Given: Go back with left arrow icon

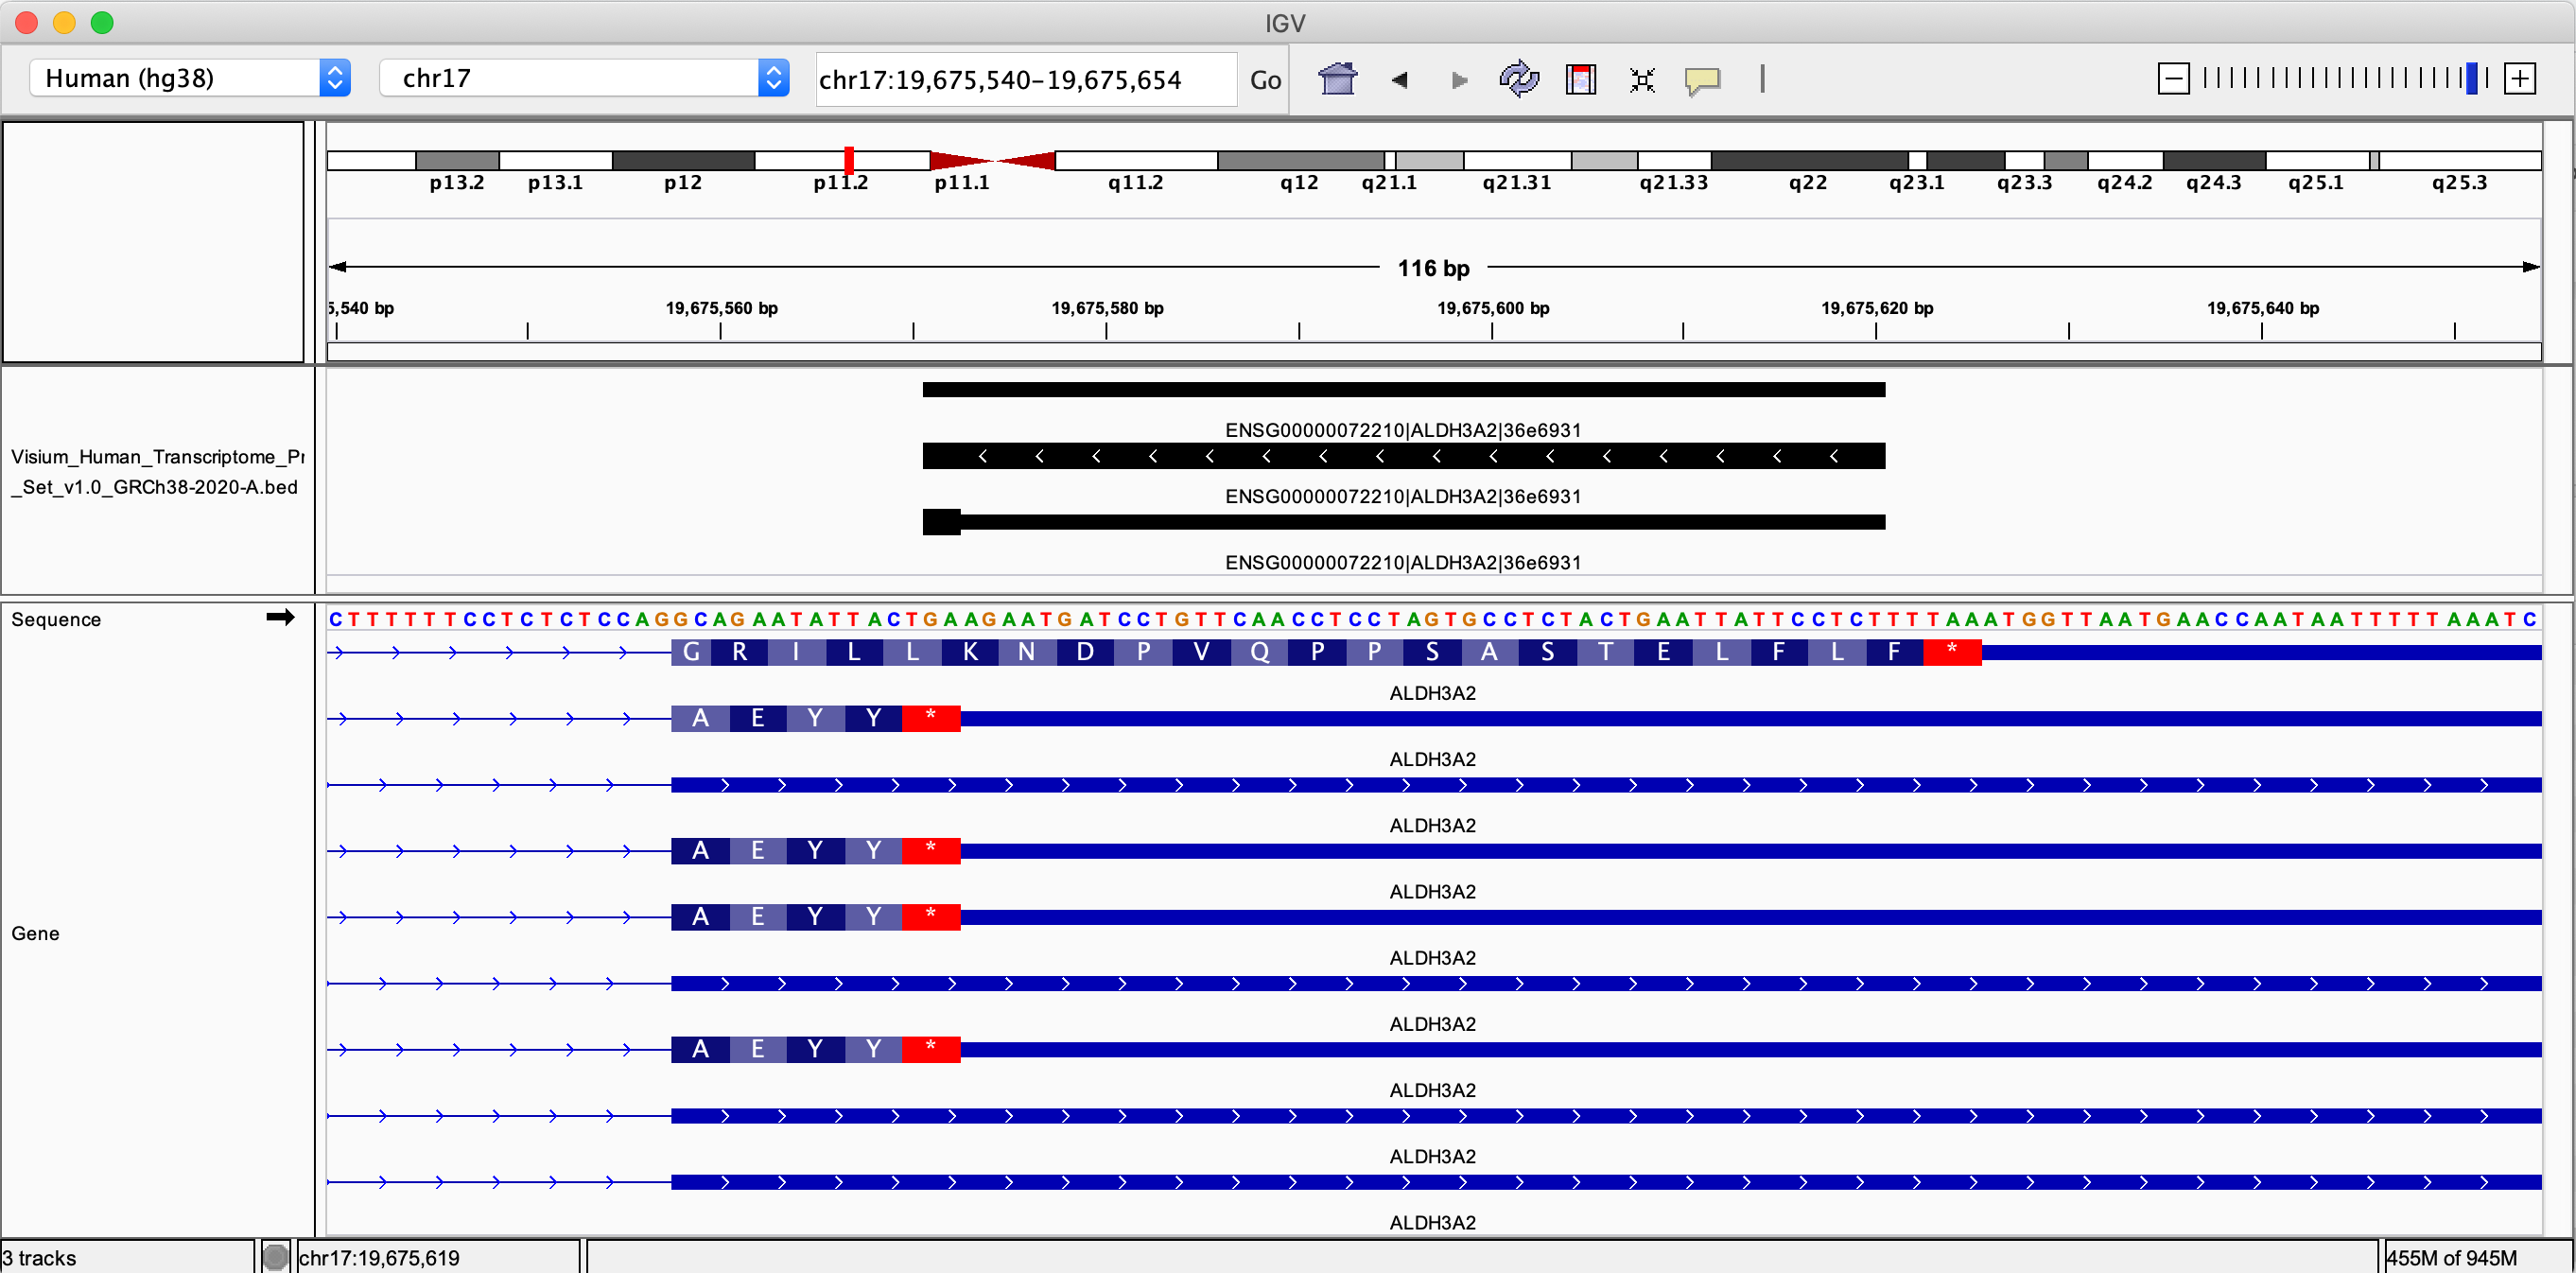Looking at the screenshot, I should [1400, 80].
